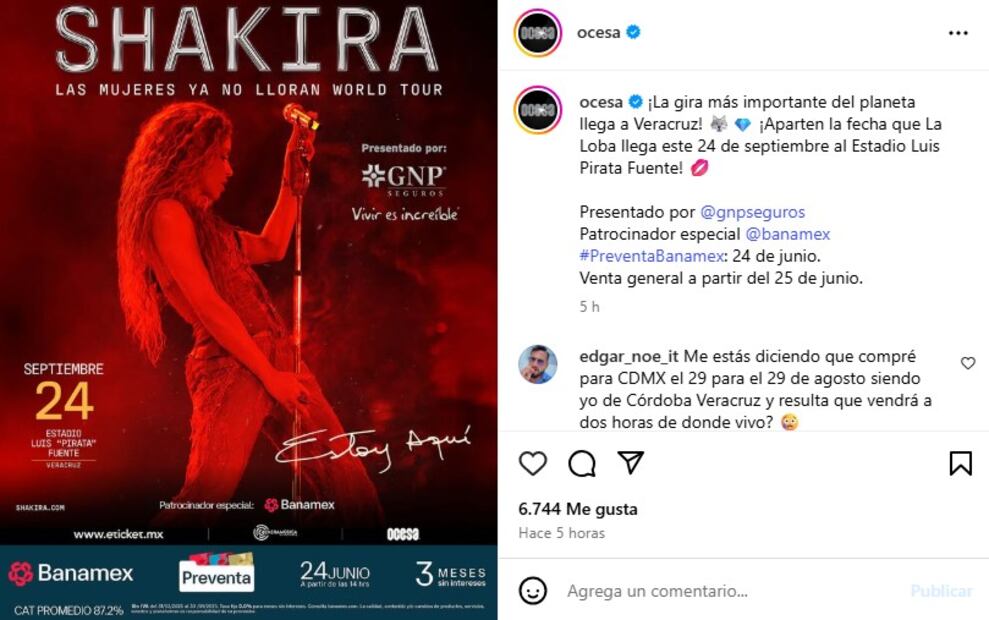Click the ocesa verified badge in header
The width and height of the screenshot is (989, 620).
tap(633, 32)
